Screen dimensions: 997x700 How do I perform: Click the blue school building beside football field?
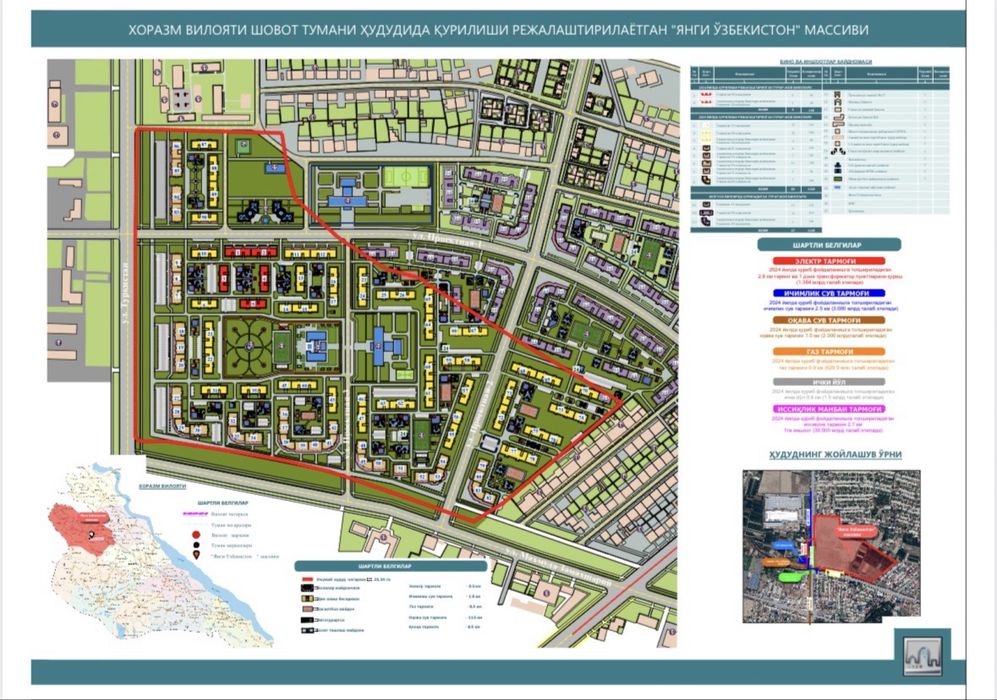[x=347, y=195]
